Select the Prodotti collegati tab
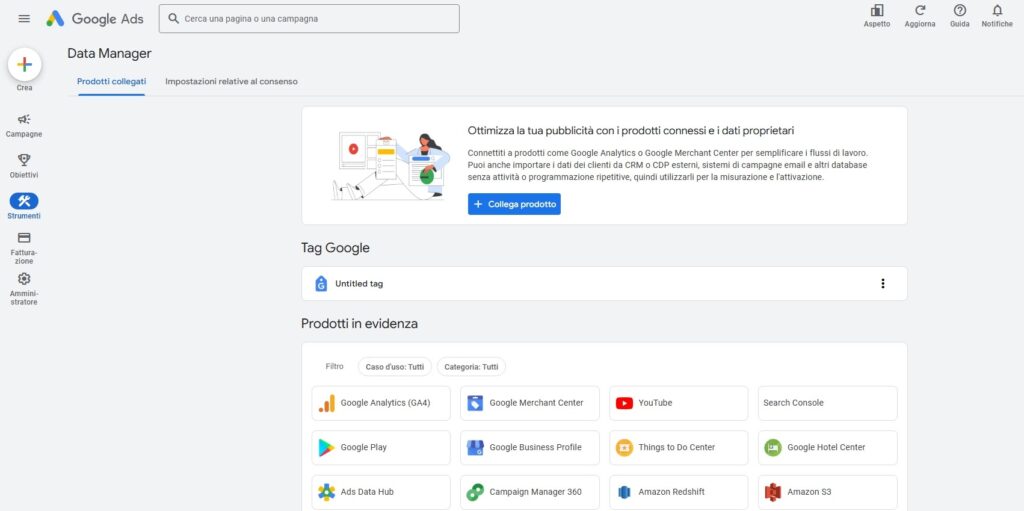This screenshot has height=511, width=1024. pyautogui.click(x=111, y=82)
